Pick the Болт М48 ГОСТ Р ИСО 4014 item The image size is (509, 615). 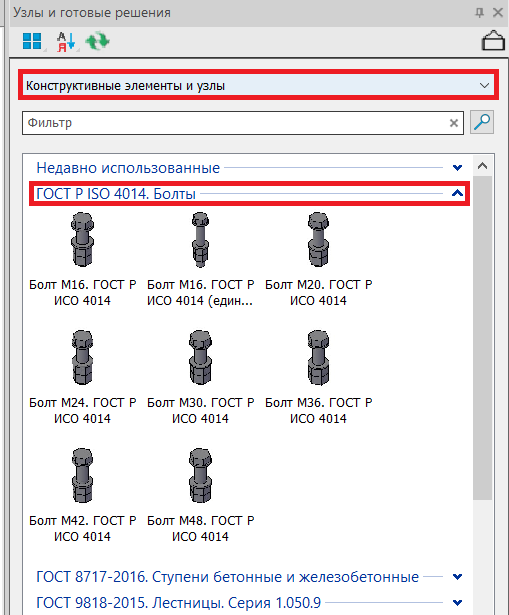200,495
